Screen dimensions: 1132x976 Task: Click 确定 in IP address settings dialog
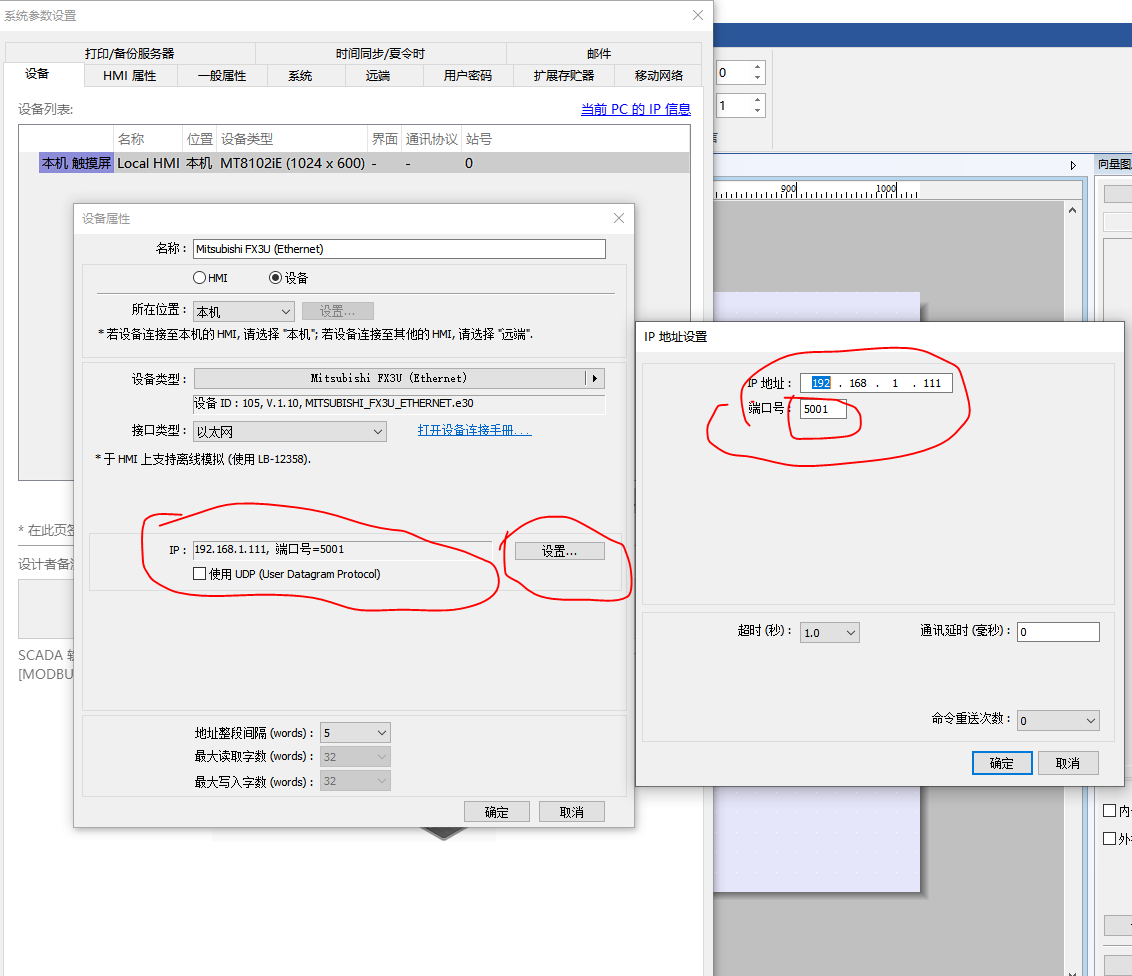(1001, 763)
